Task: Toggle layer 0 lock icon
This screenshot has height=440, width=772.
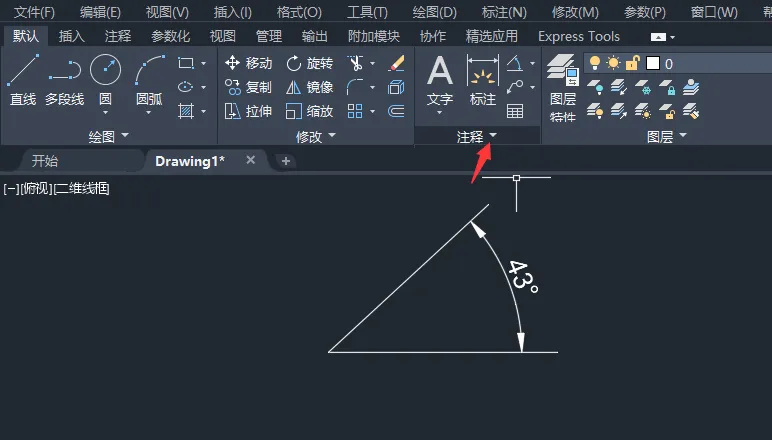Action: pyautogui.click(x=632, y=63)
